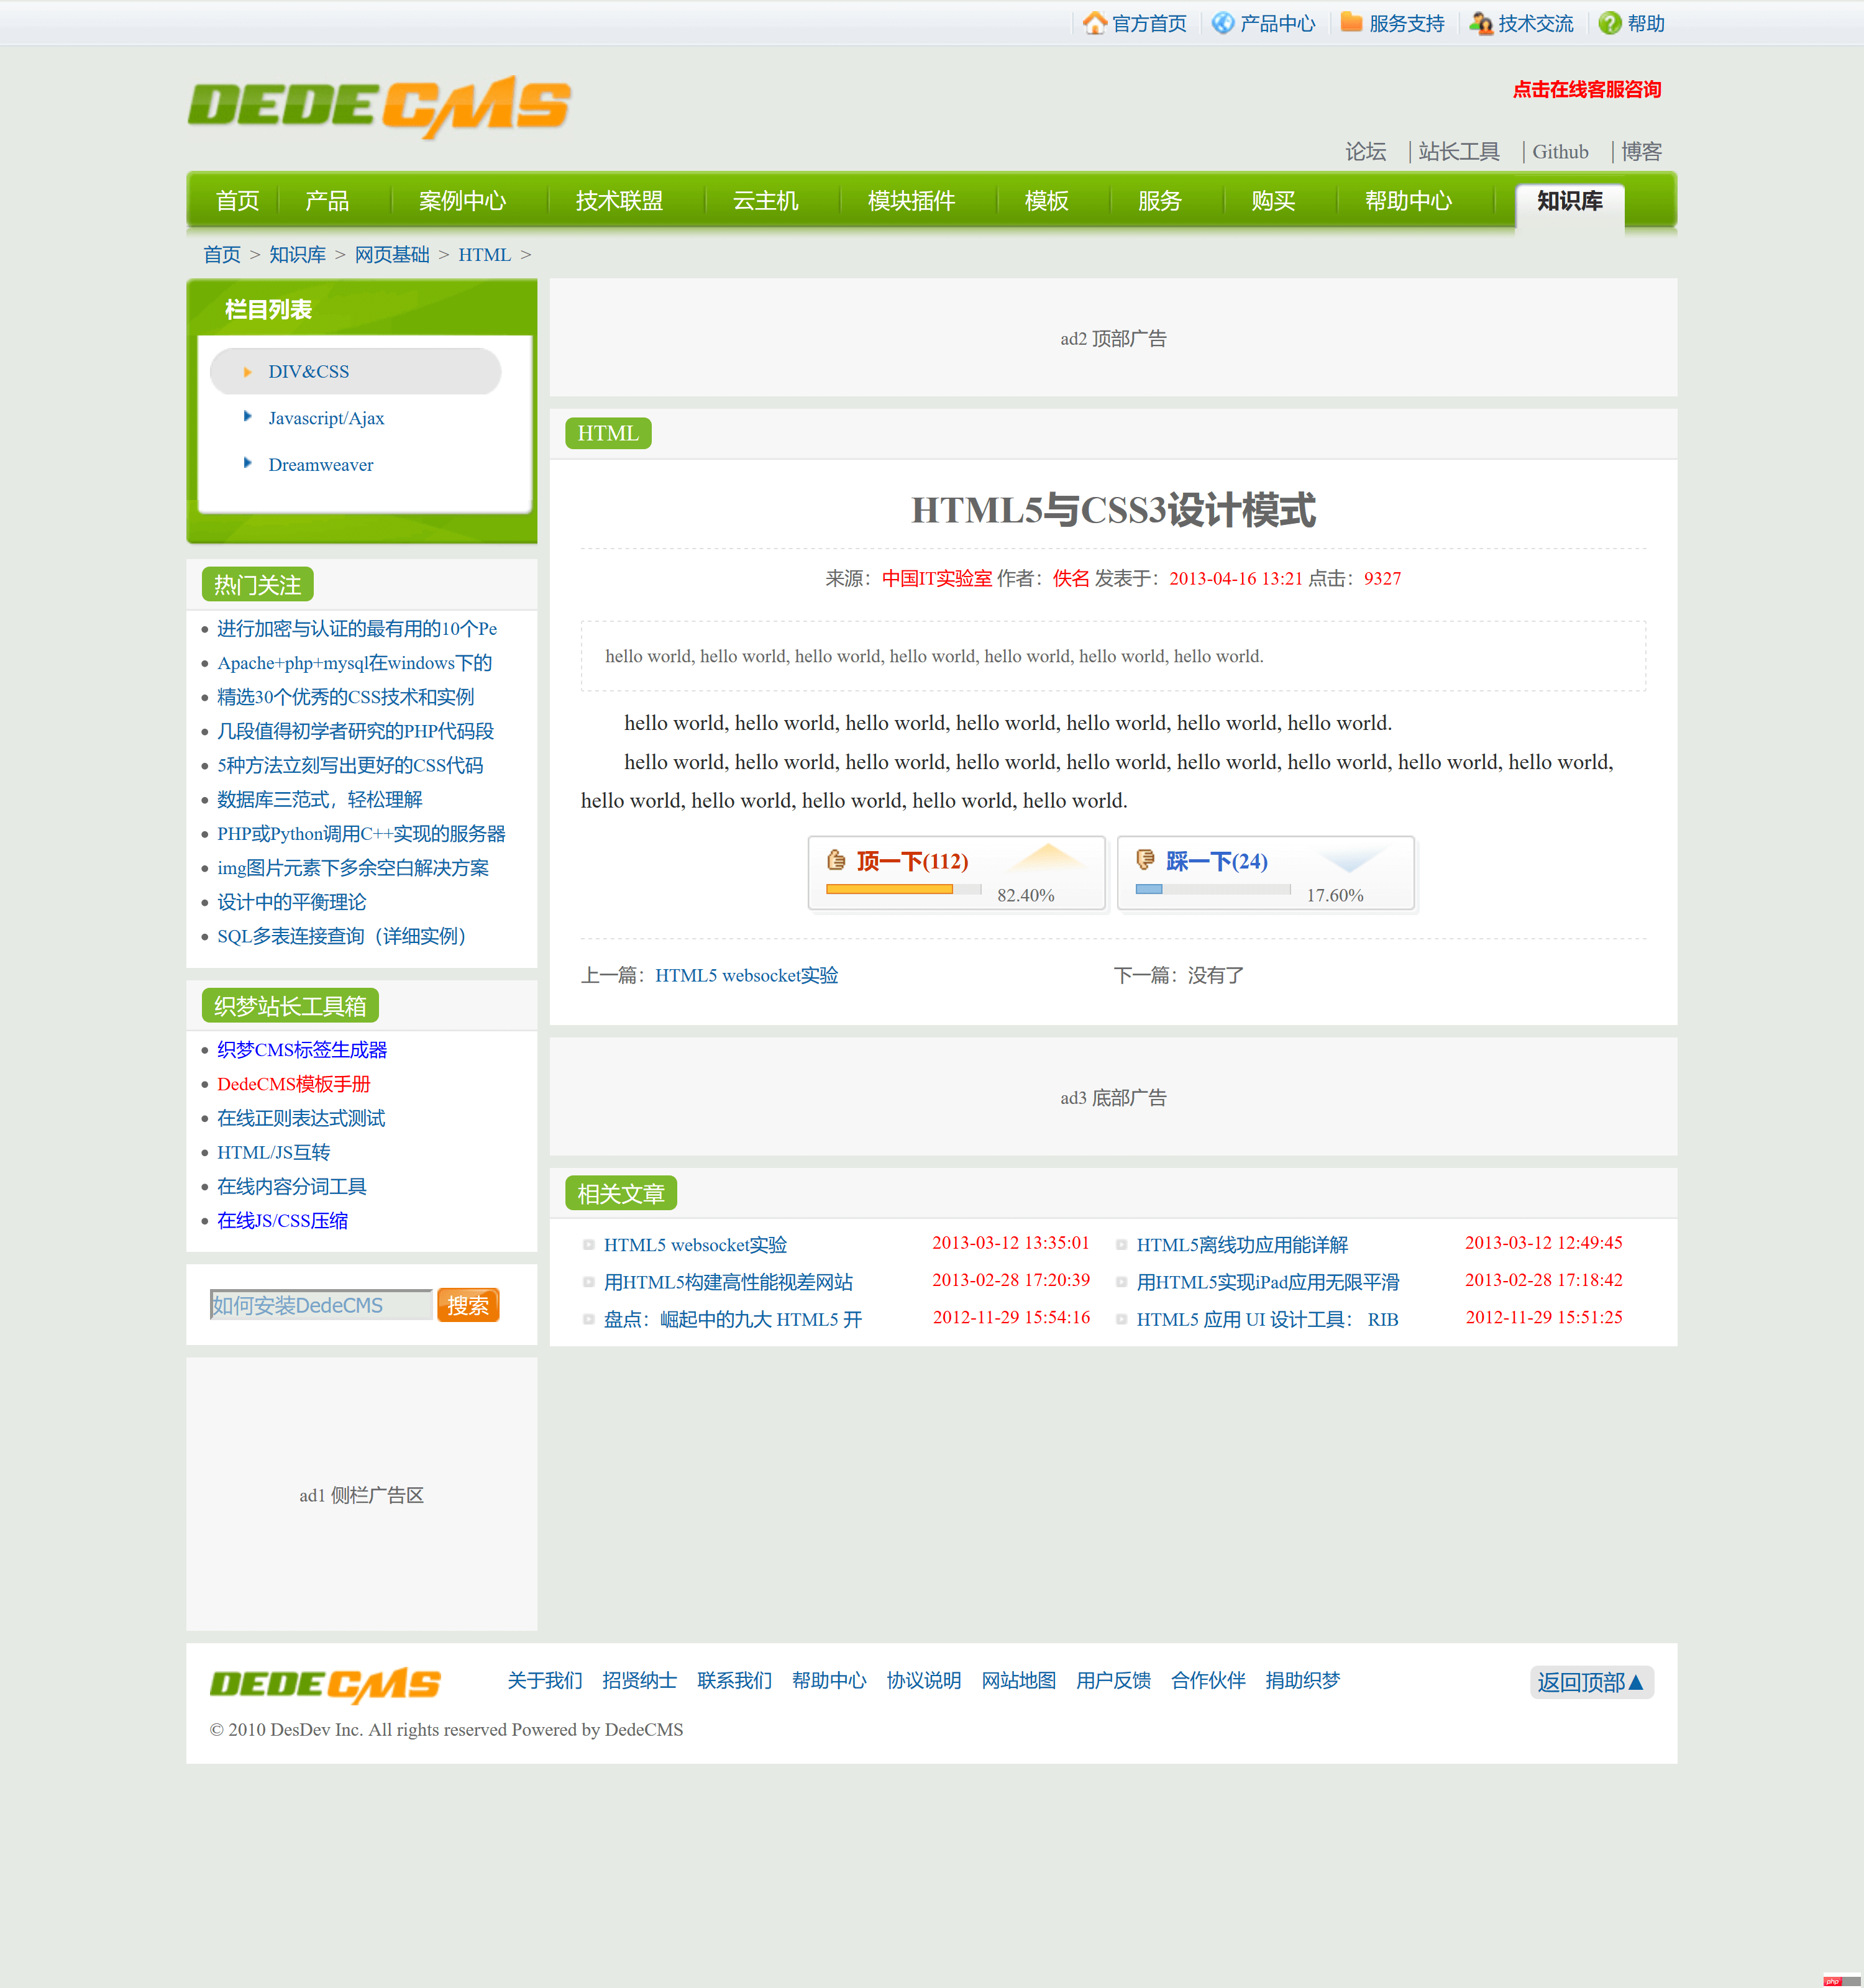1864x1988 pixels.
Task: Open 设计中的平衡理论 article
Action: point(292,902)
